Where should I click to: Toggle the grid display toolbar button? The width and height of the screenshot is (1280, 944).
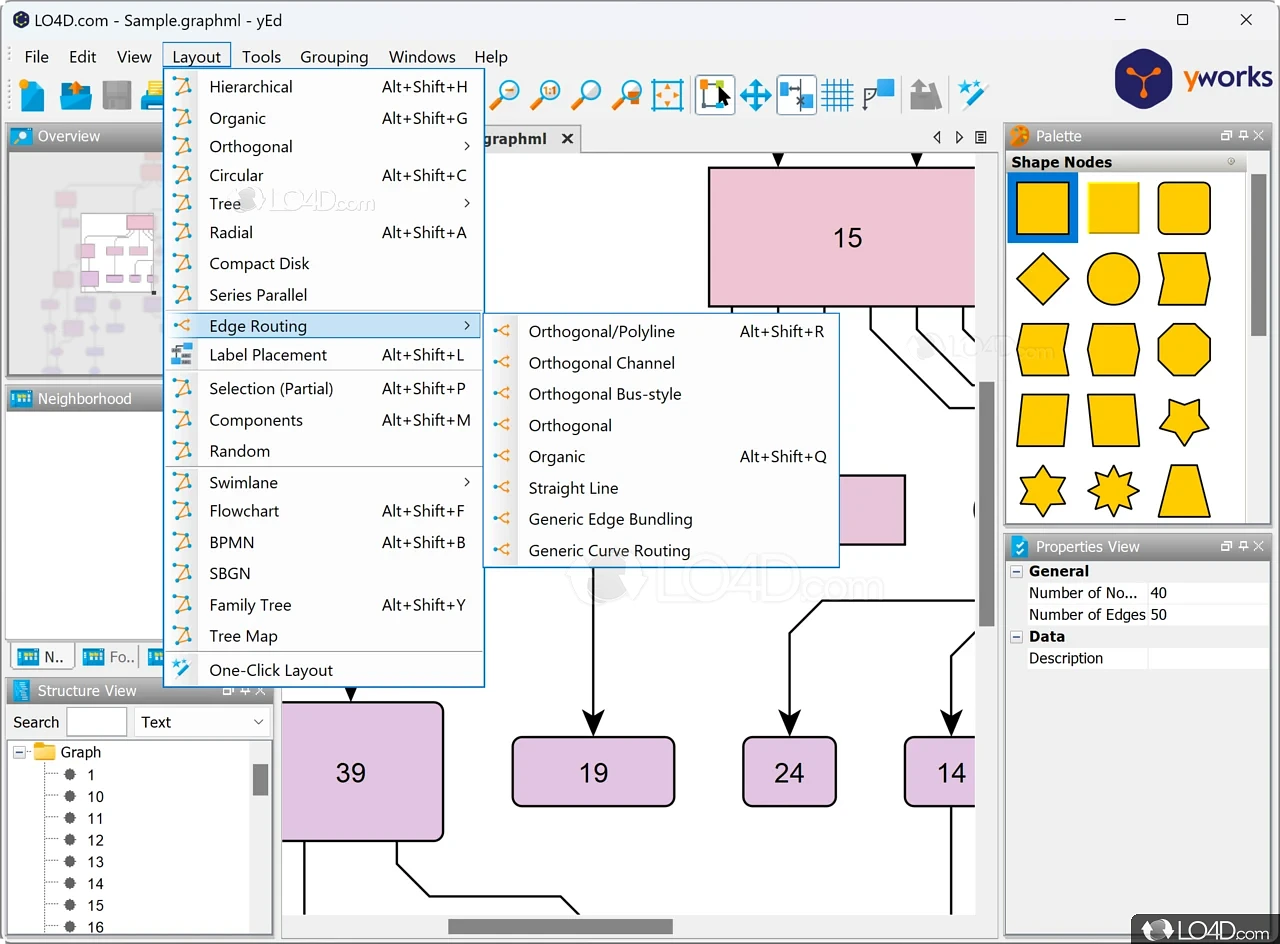tap(837, 95)
